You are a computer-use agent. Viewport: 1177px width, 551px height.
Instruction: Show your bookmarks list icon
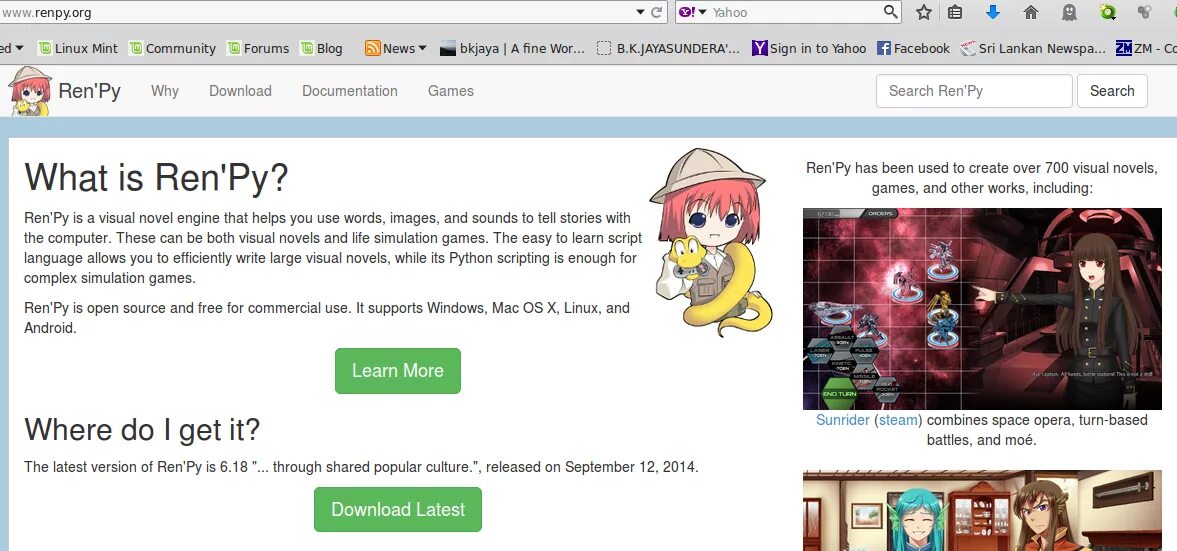point(955,12)
